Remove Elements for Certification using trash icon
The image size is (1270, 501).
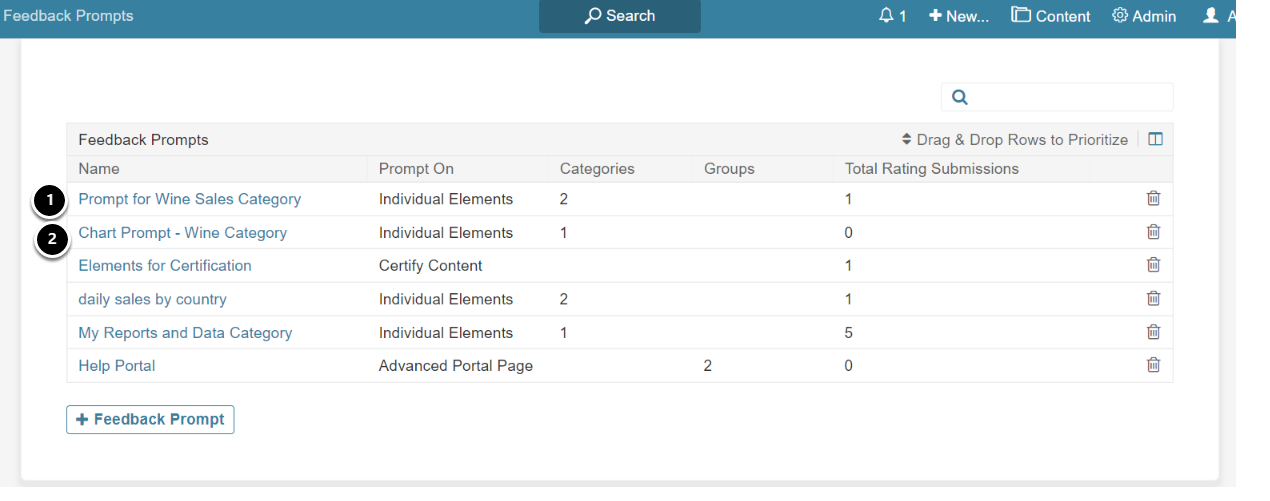click(x=1153, y=265)
